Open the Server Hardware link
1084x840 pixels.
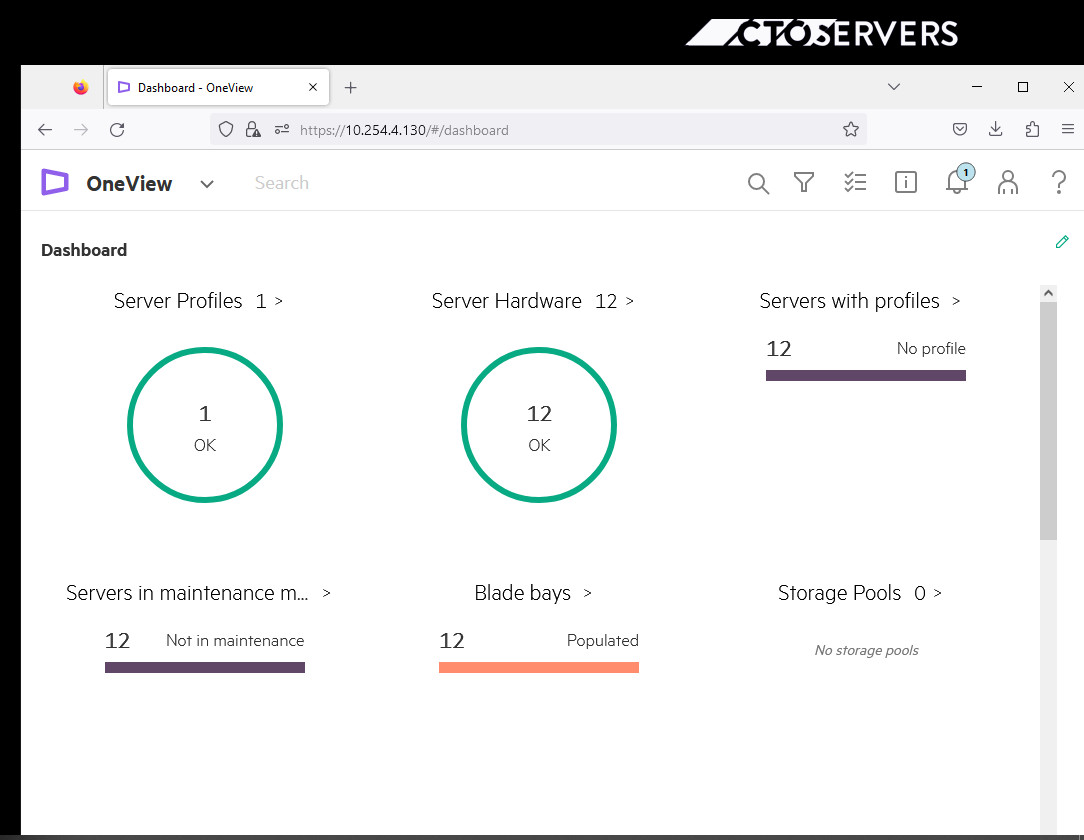pos(532,301)
